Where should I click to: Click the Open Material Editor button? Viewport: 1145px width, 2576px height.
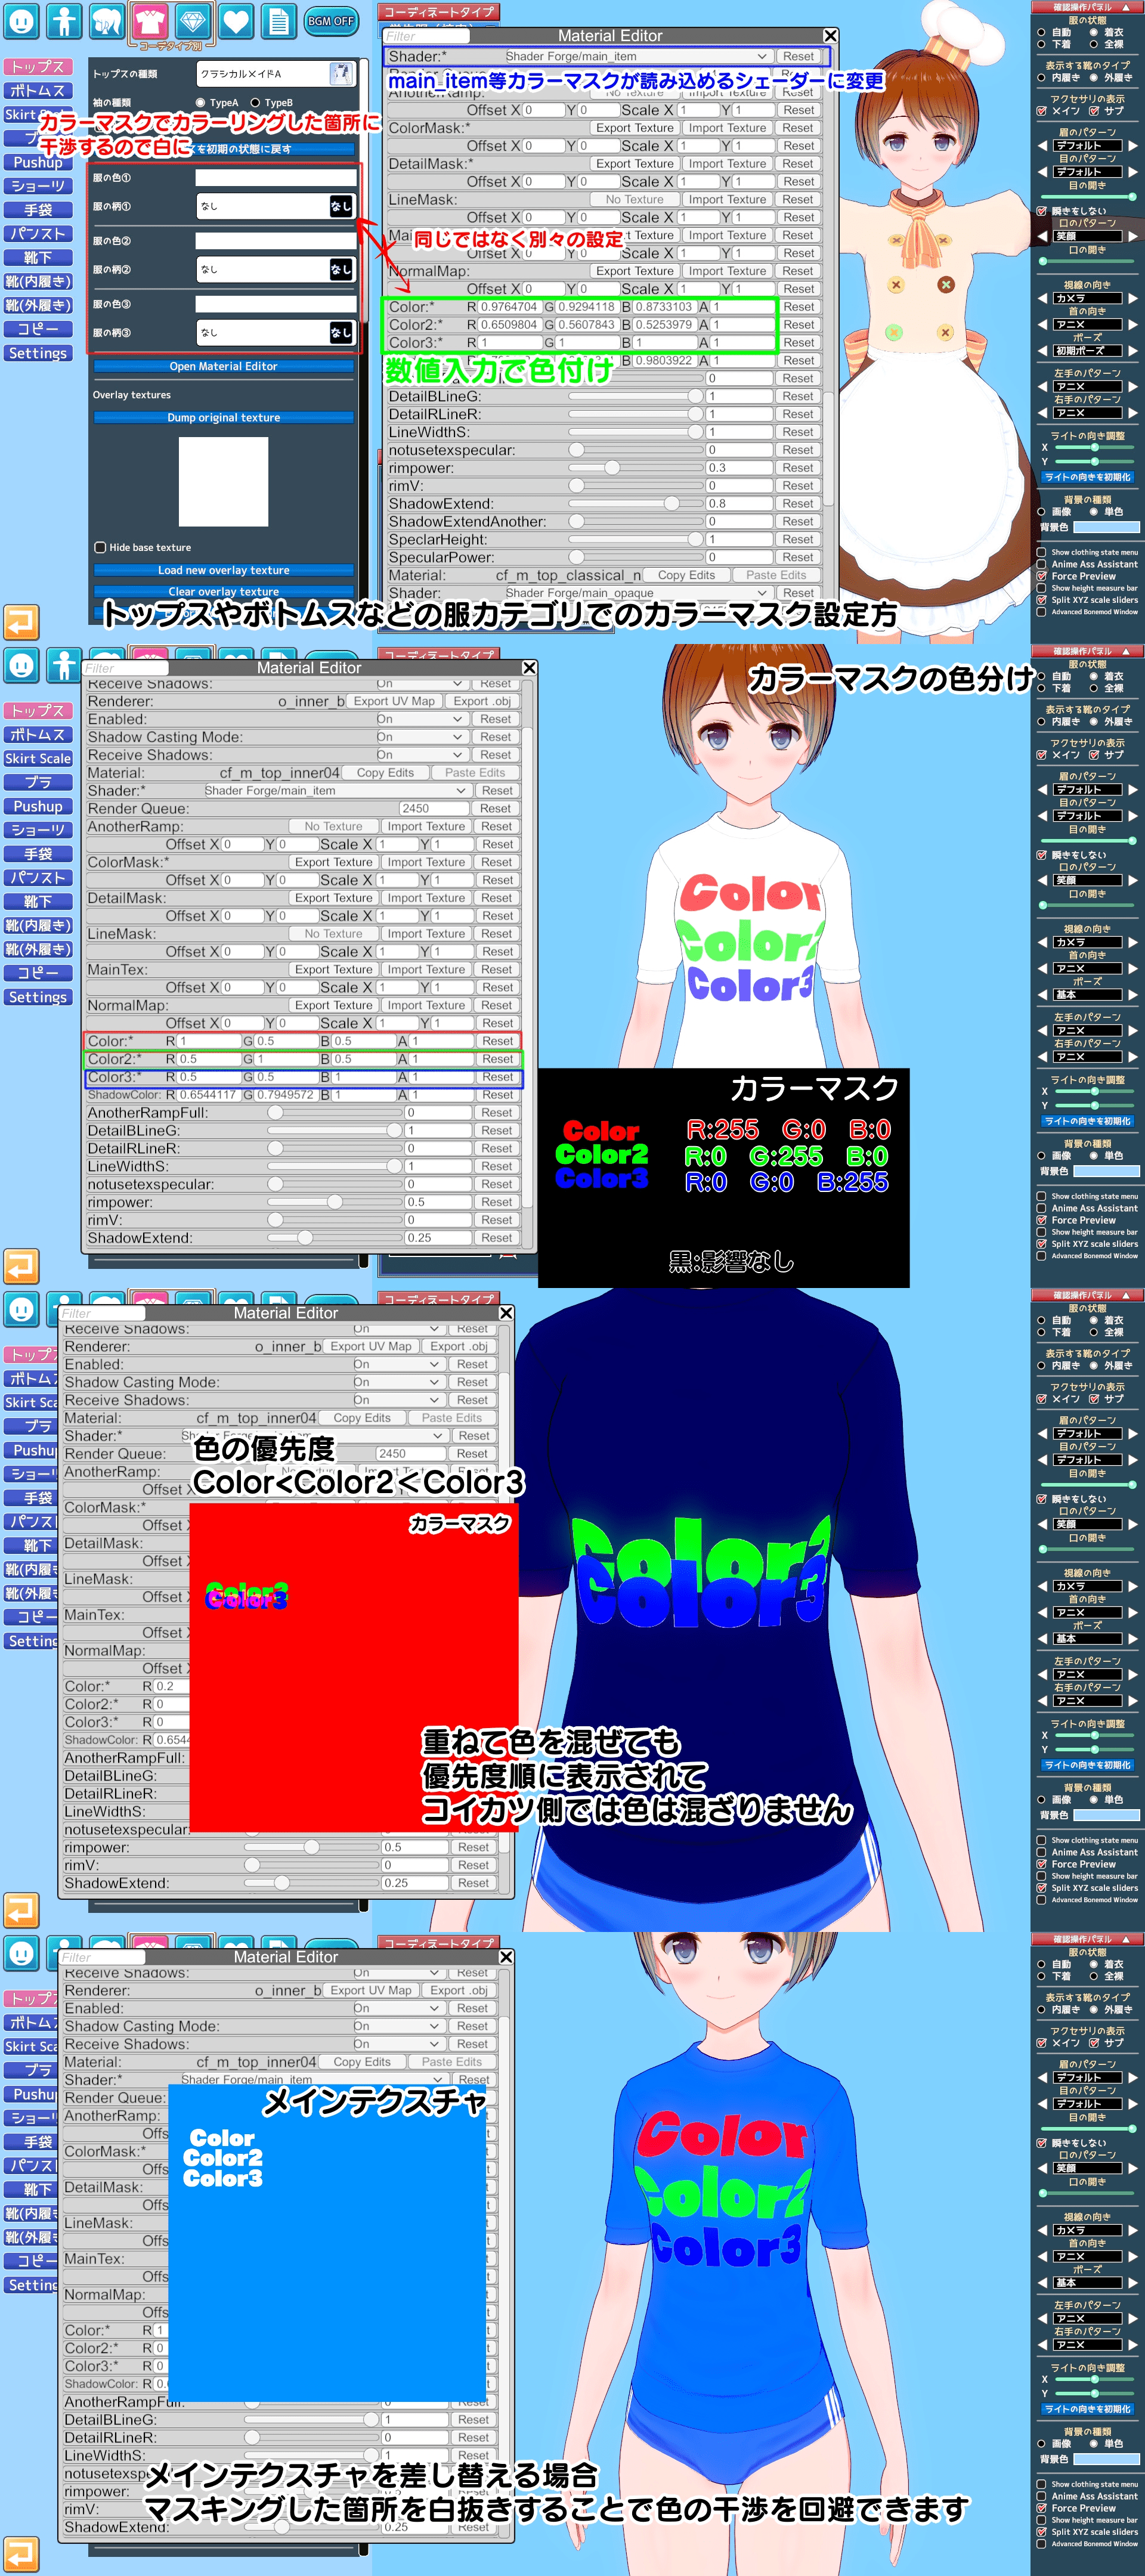[225, 366]
